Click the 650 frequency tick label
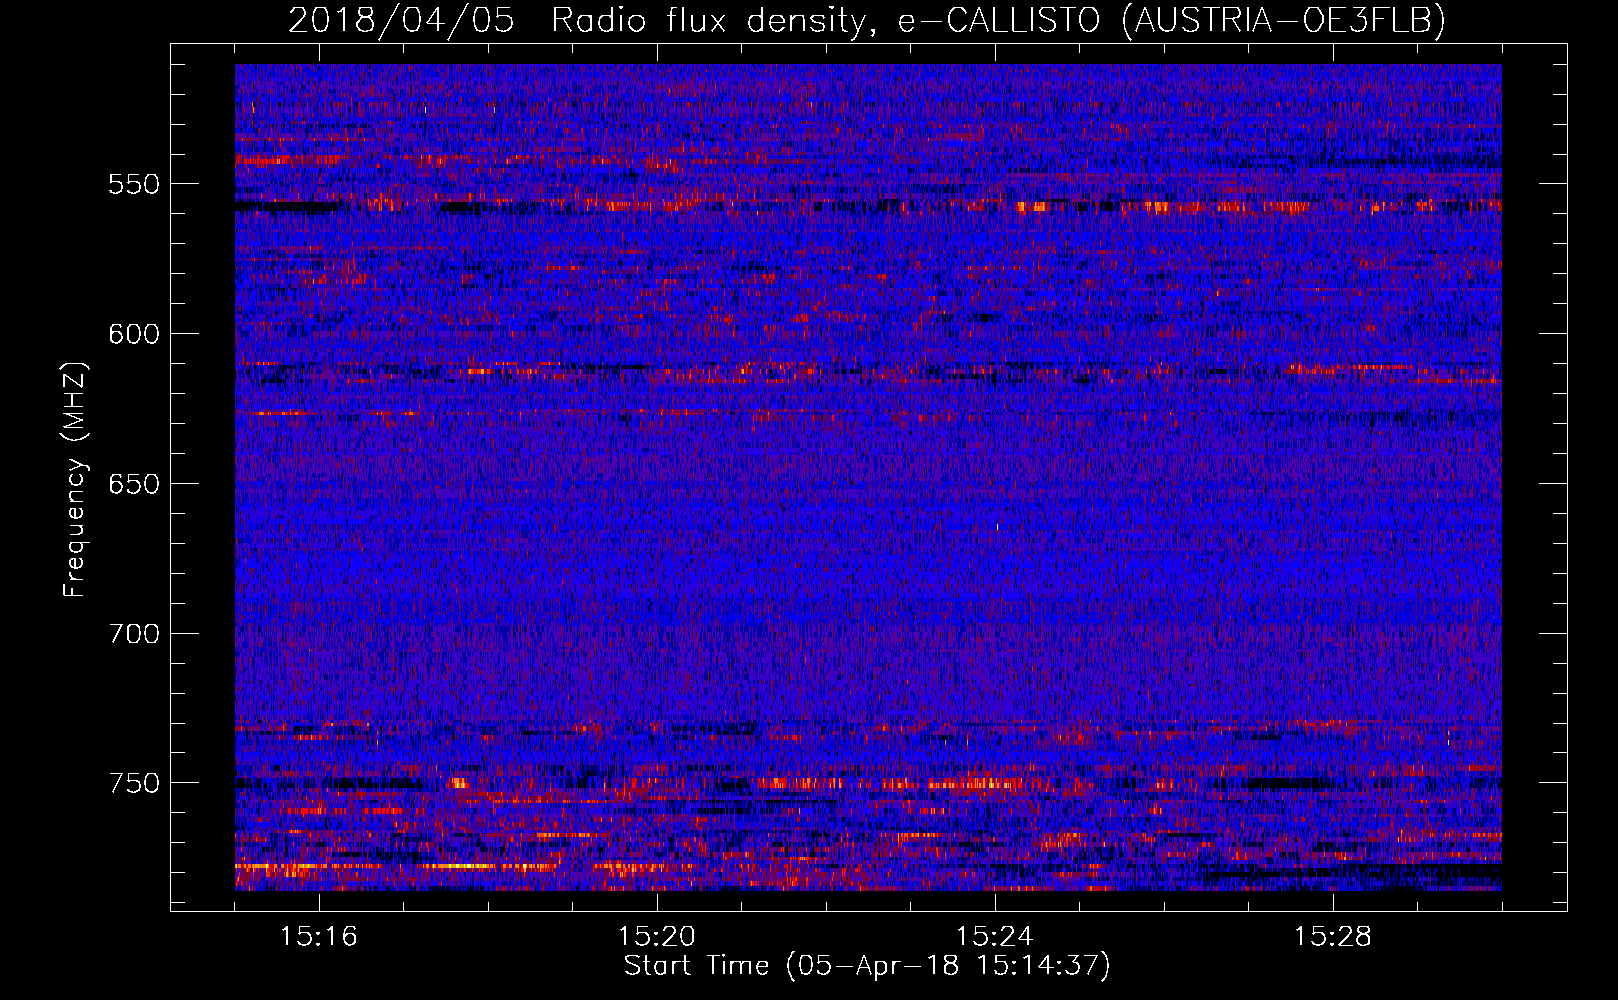This screenshot has width=1618, height=1000. point(134,484)
